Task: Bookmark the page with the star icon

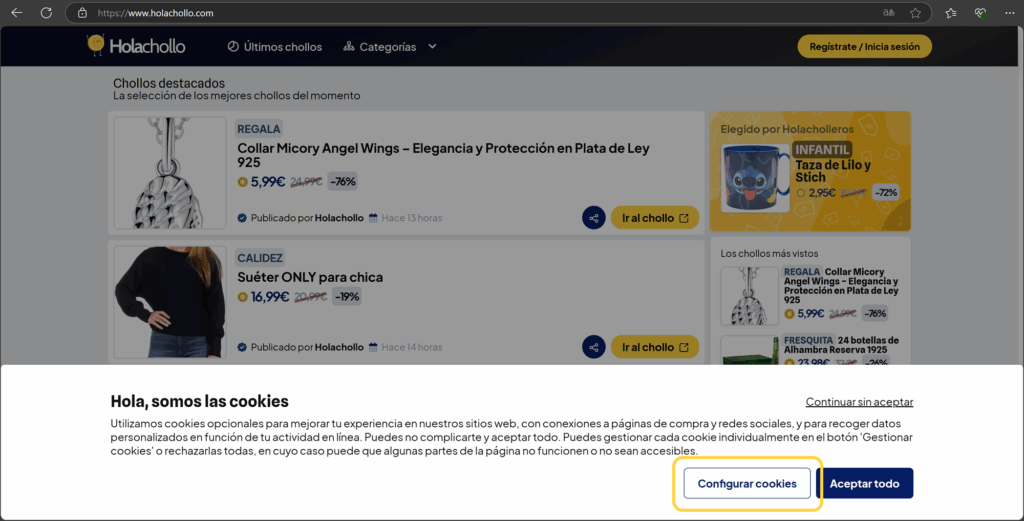Action: click(915, 13)
